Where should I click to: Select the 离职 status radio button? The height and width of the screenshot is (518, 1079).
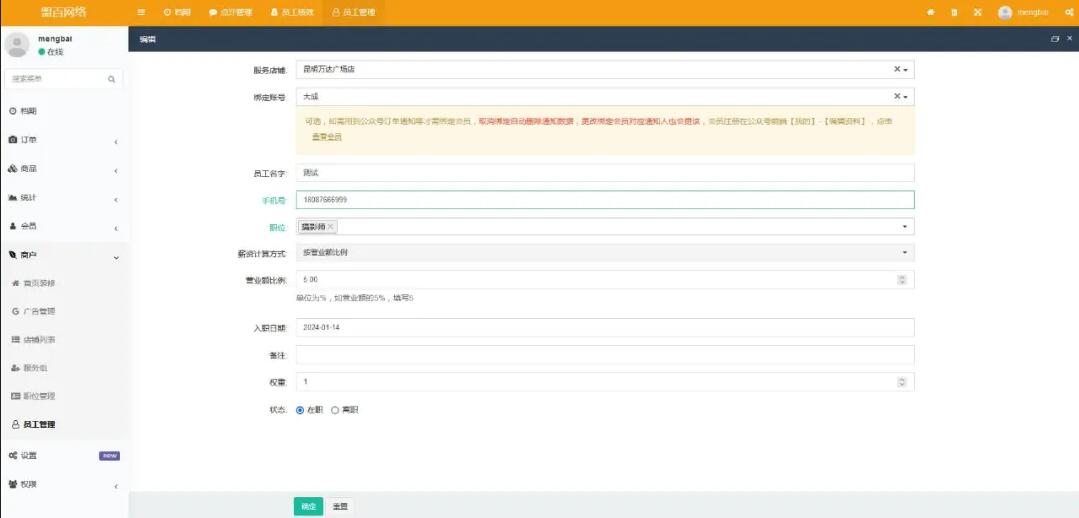point(335,410)
